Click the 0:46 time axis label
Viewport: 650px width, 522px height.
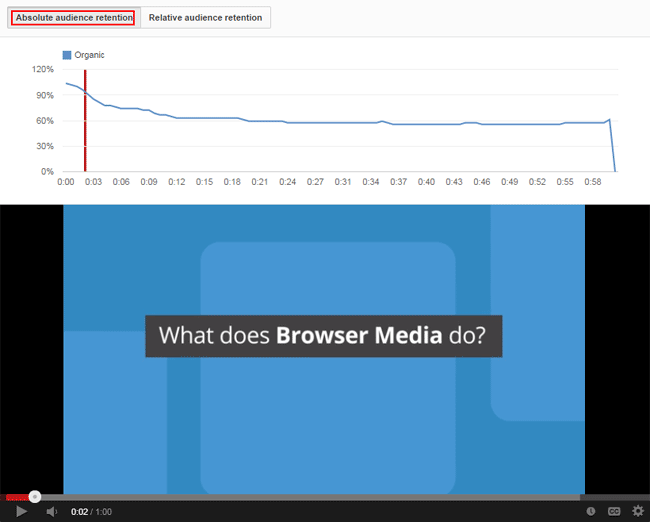point(482,182)
